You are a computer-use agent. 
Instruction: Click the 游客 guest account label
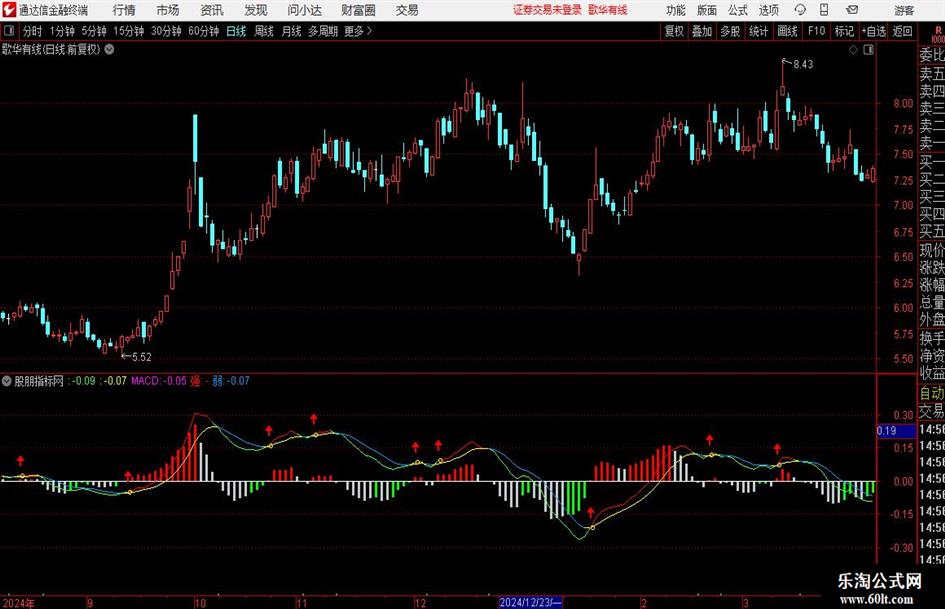pyautogui.click(x=904, y=10)
